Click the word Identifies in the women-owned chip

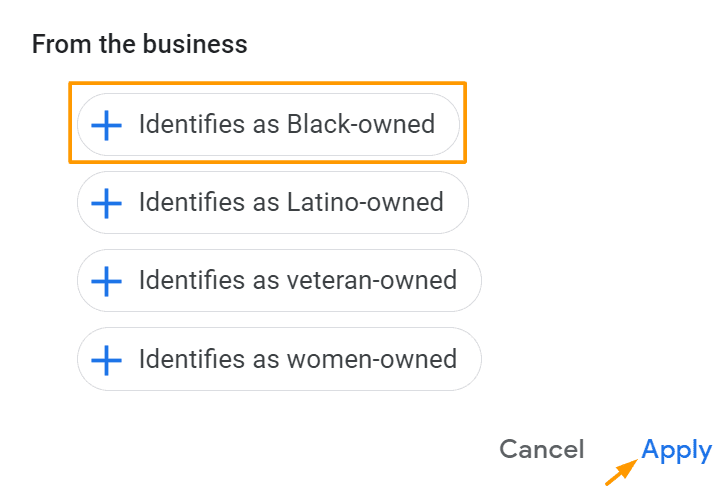pyautogui.click(x=180, y=359)
